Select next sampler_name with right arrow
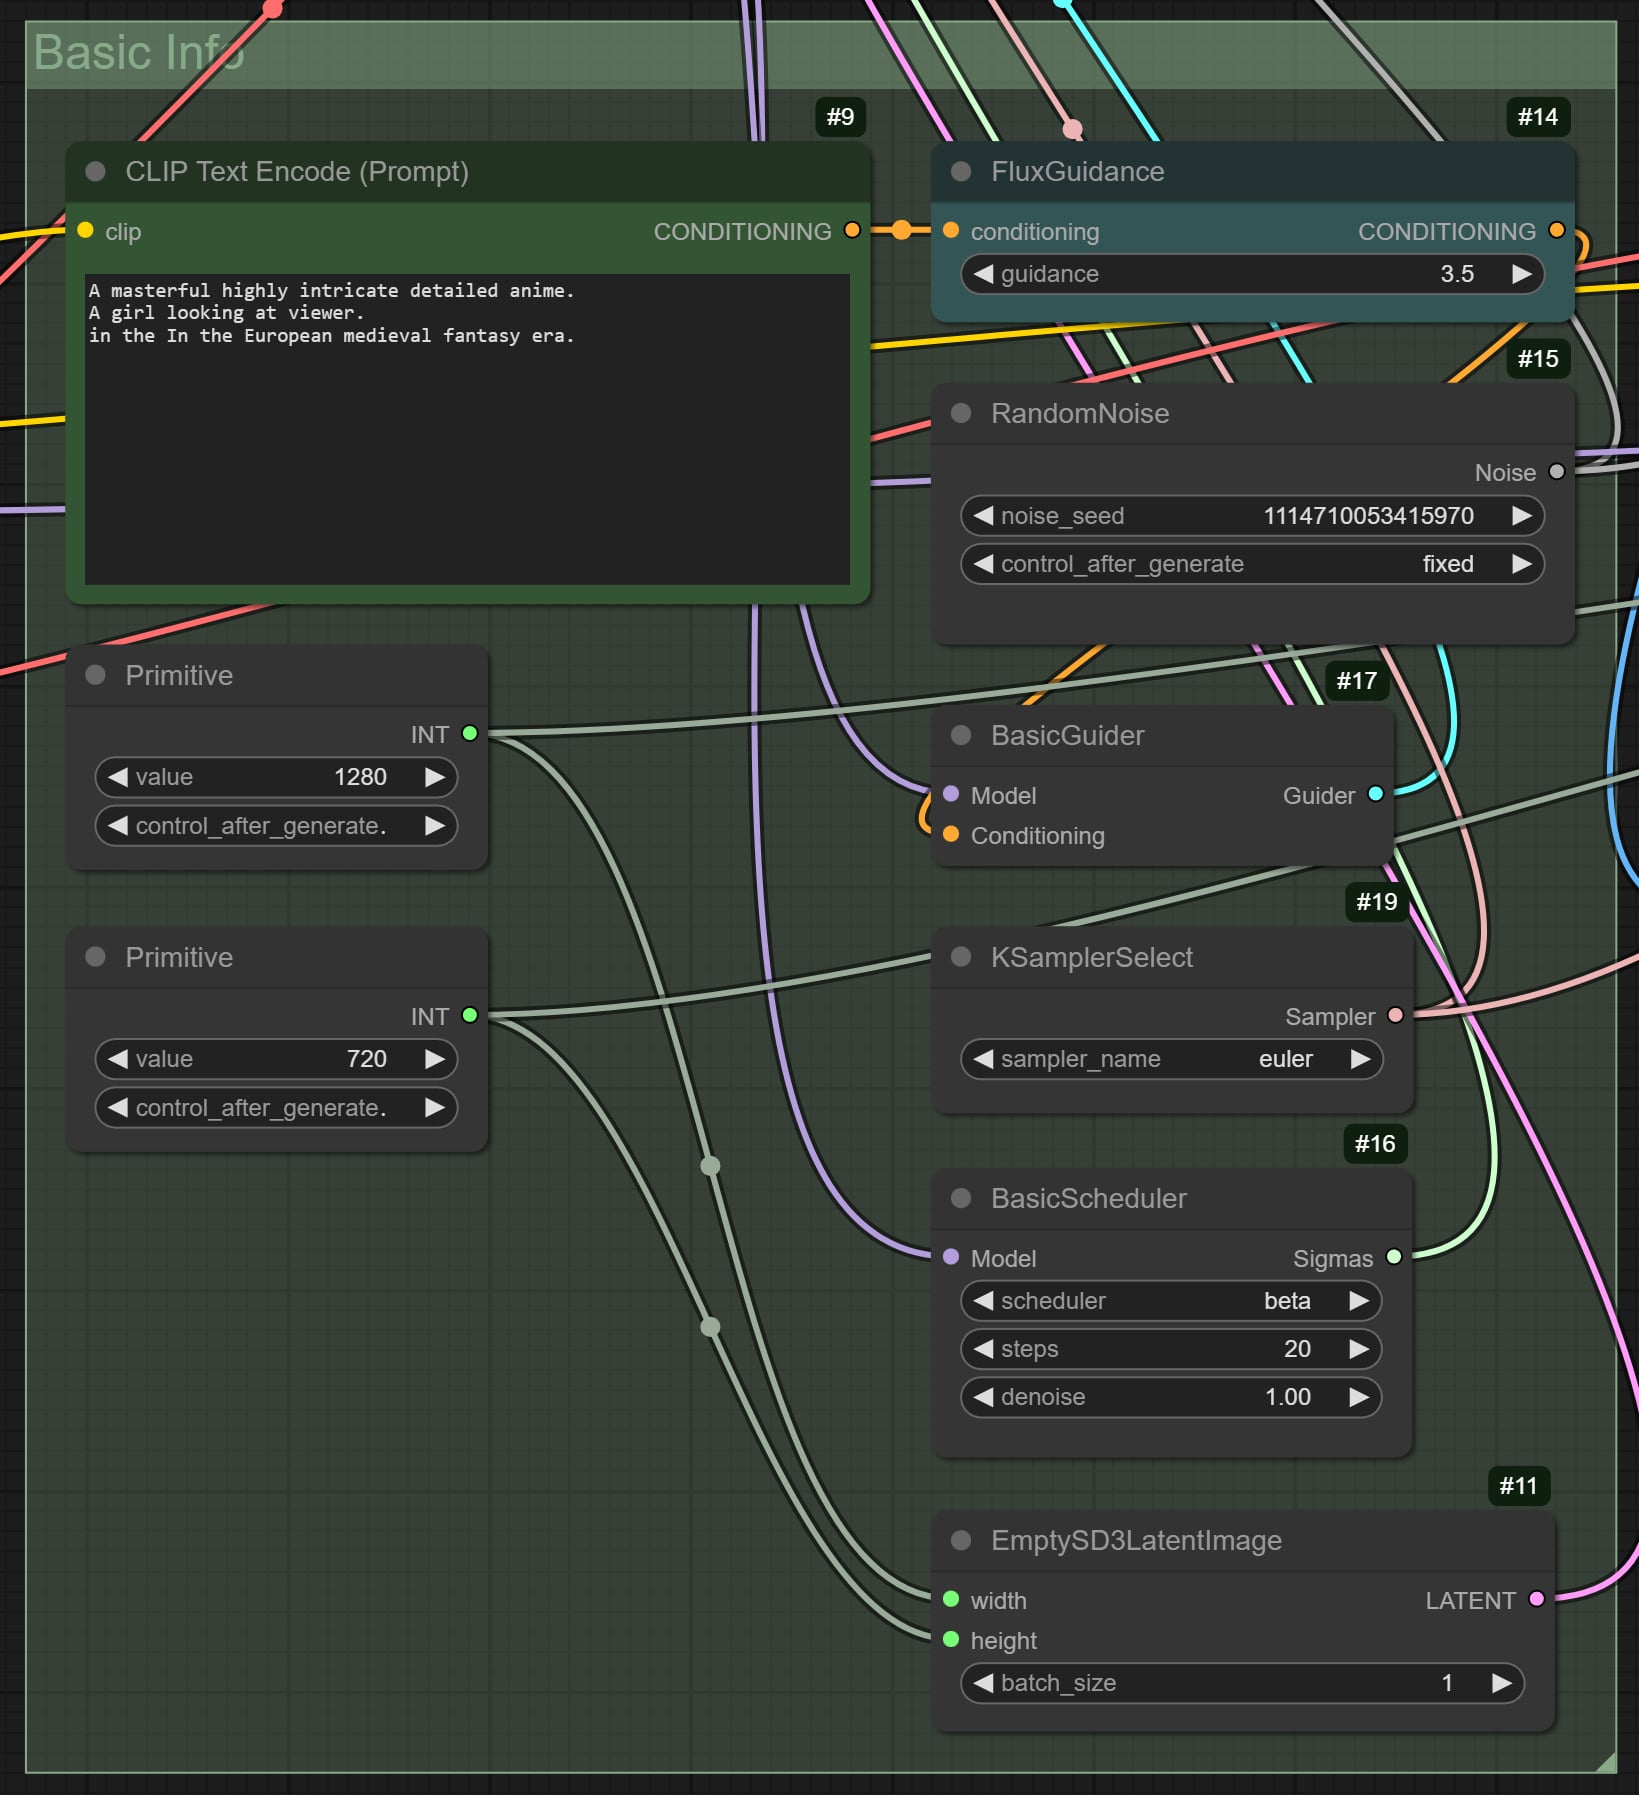Image resolution: width=1639 pixels, height=1795 pixels. pyautogui.click(x=1360, y=1059)
